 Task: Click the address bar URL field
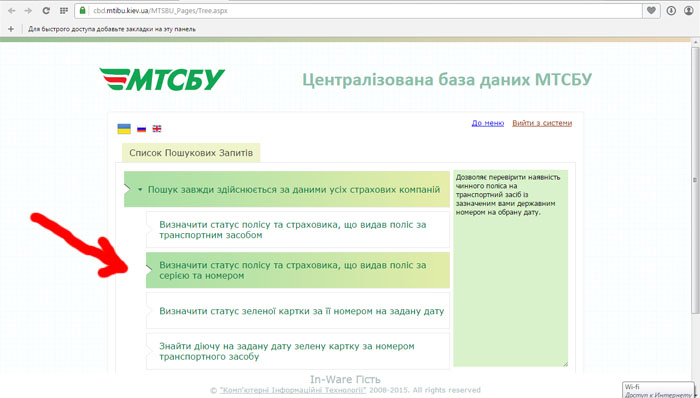click(x=357, y=11)
